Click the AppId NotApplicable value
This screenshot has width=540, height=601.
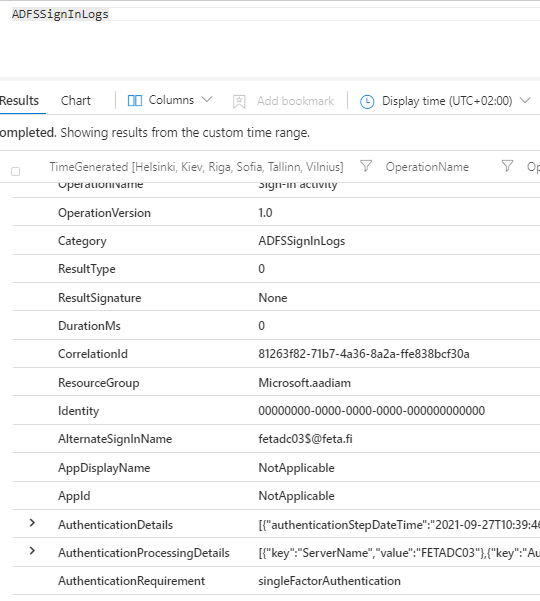click(297, 496)
